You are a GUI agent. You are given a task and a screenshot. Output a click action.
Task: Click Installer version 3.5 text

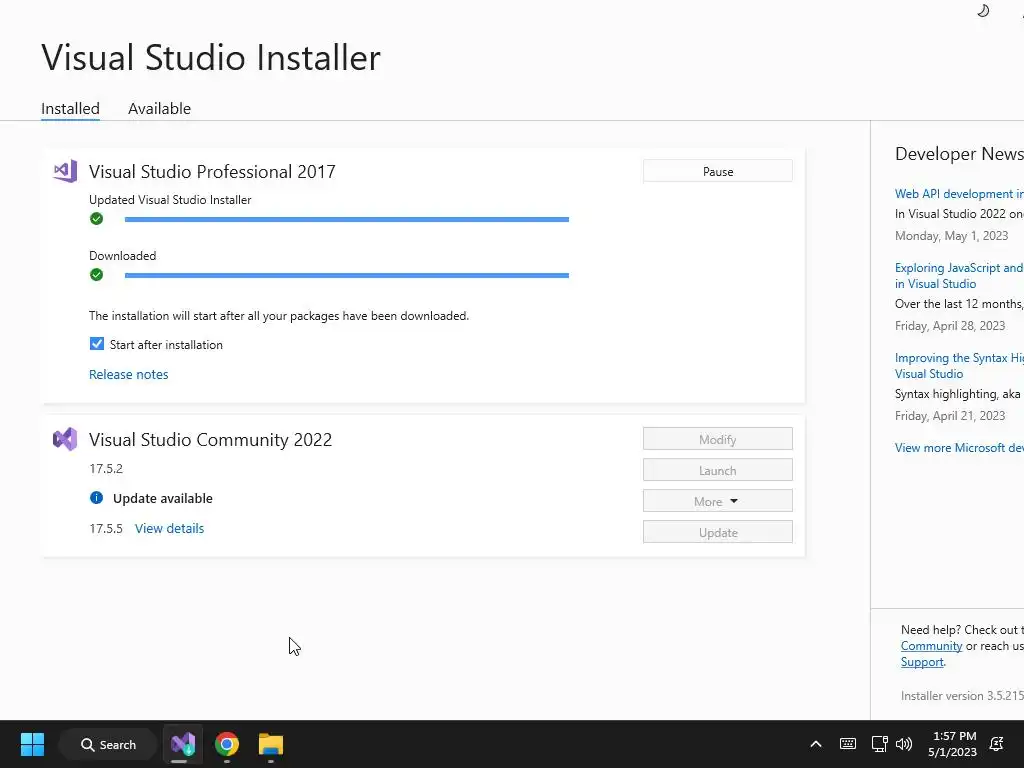(x=962, y=696)
